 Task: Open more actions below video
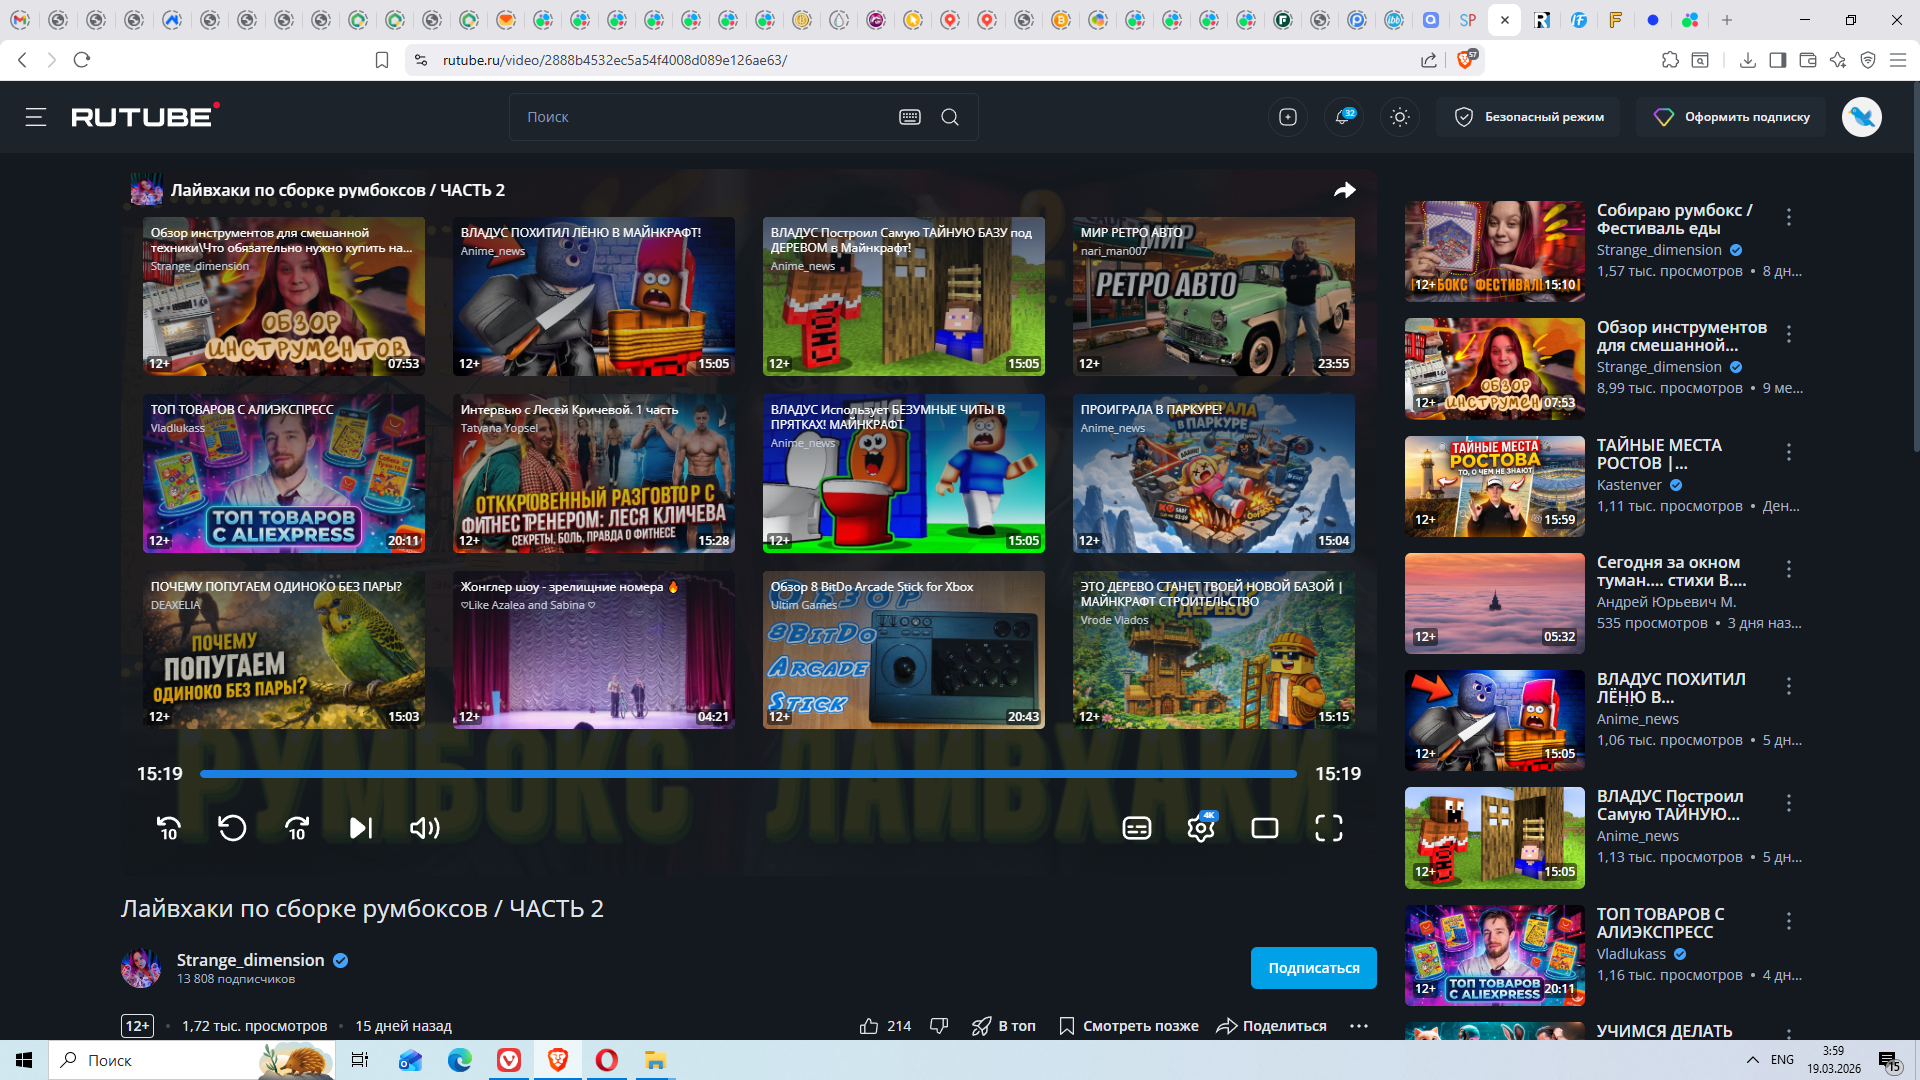[1358, 1026]
